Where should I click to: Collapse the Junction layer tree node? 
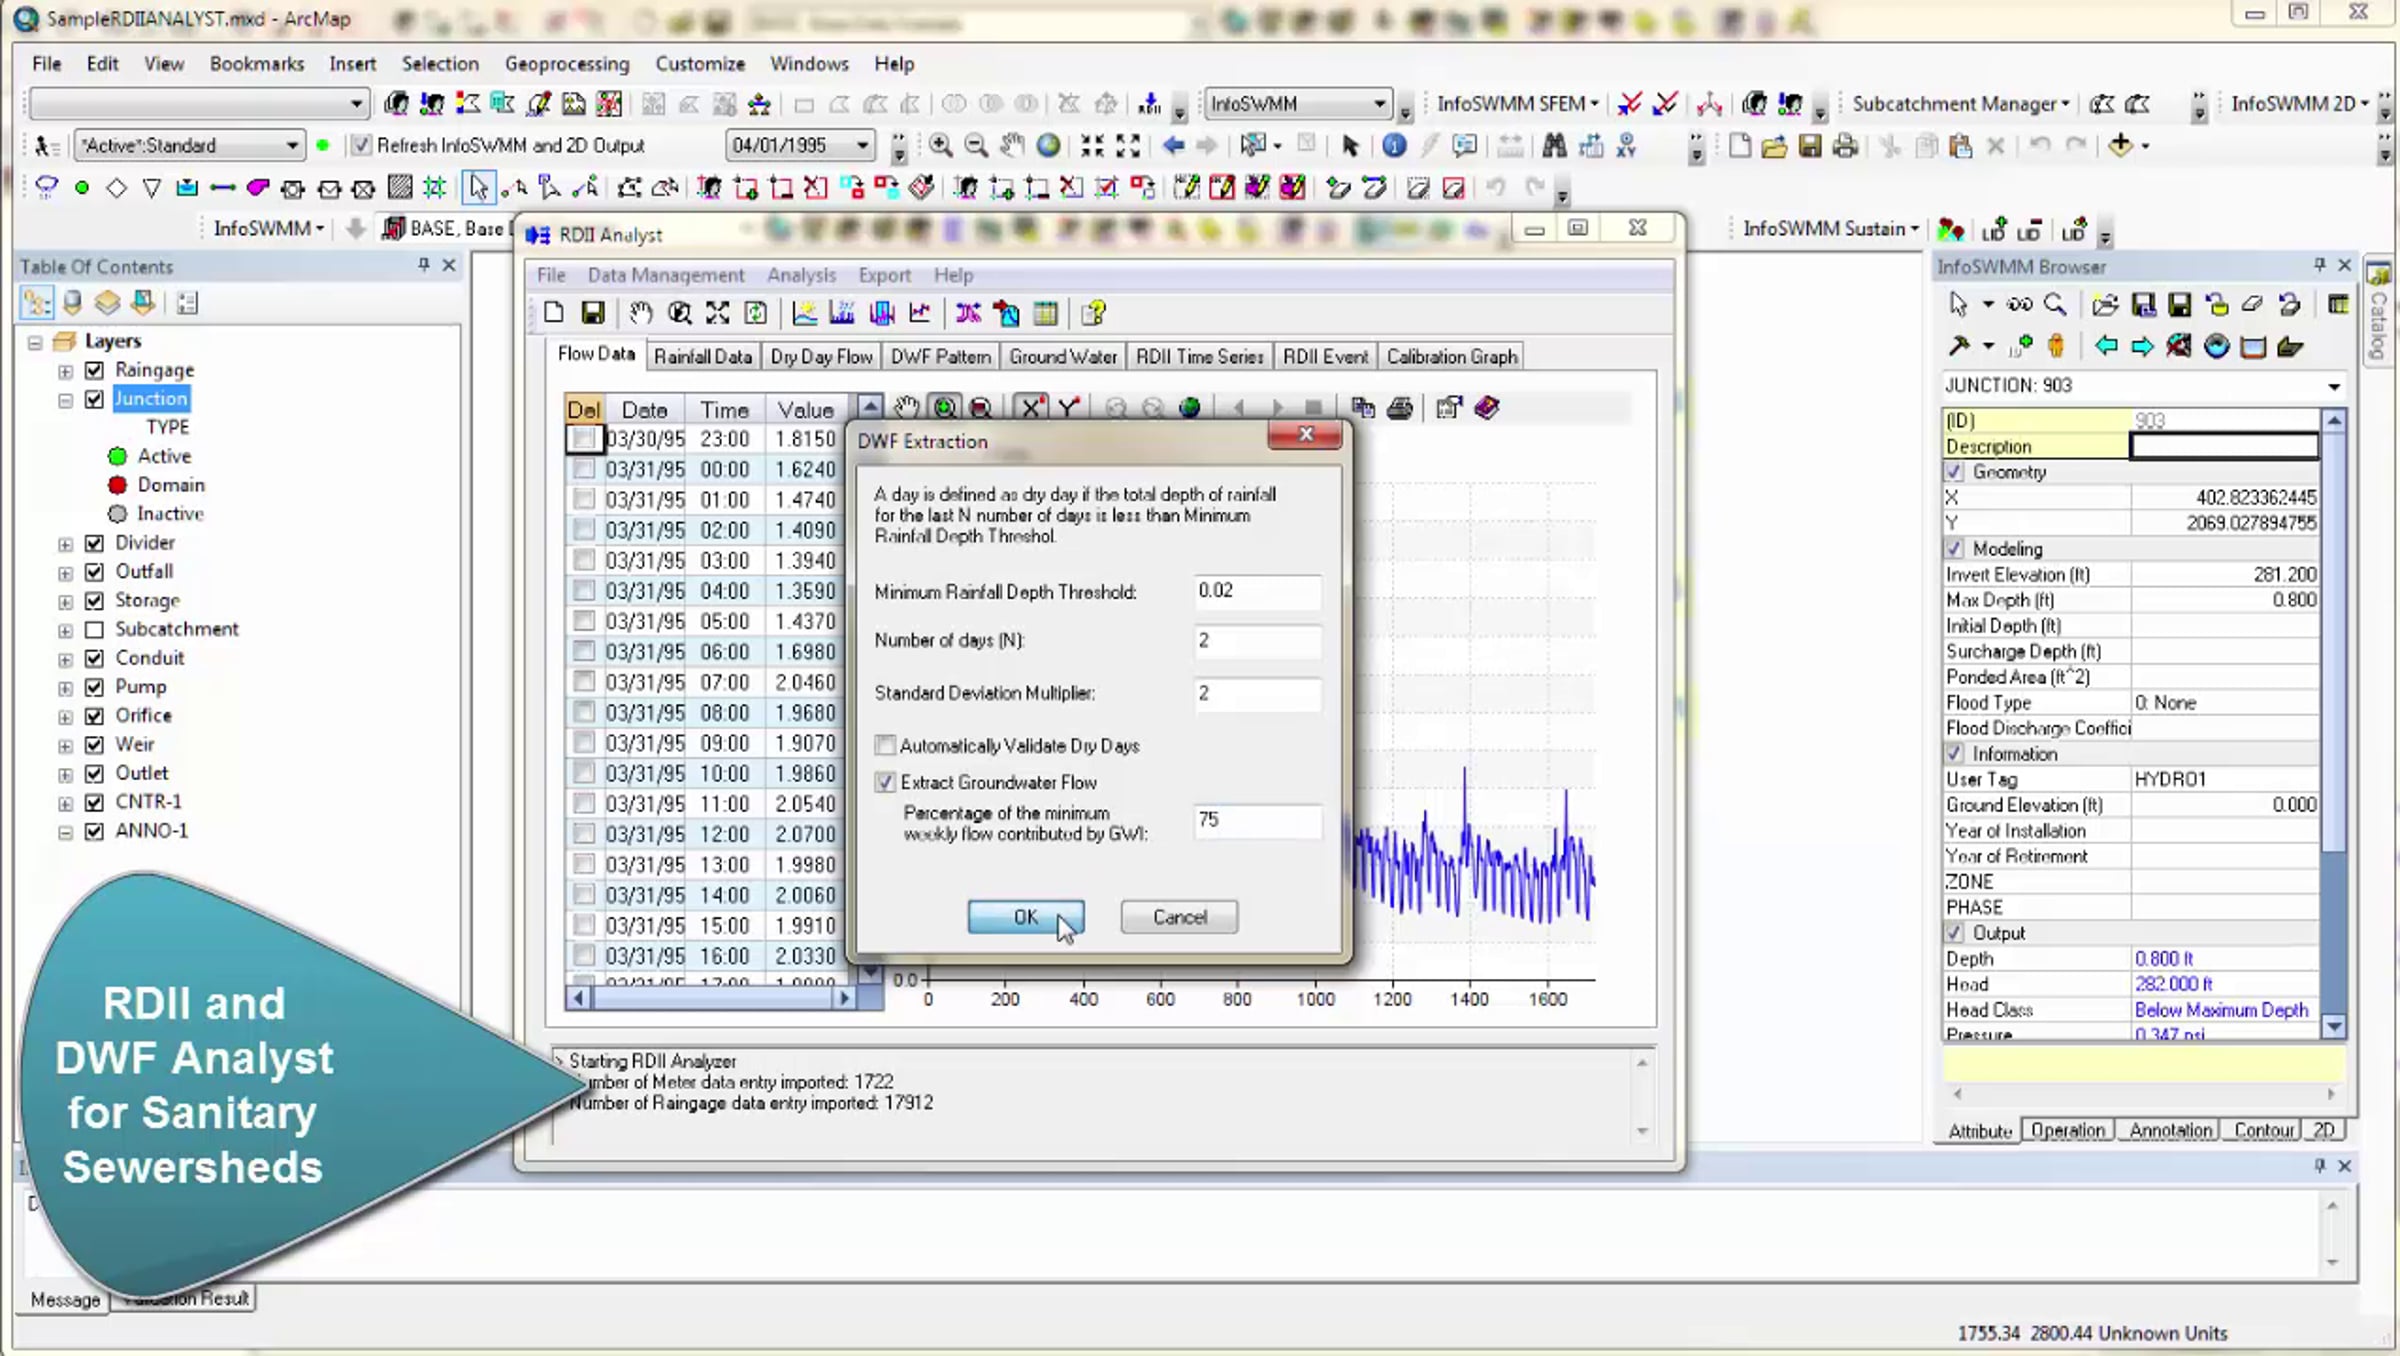(66, 400)
